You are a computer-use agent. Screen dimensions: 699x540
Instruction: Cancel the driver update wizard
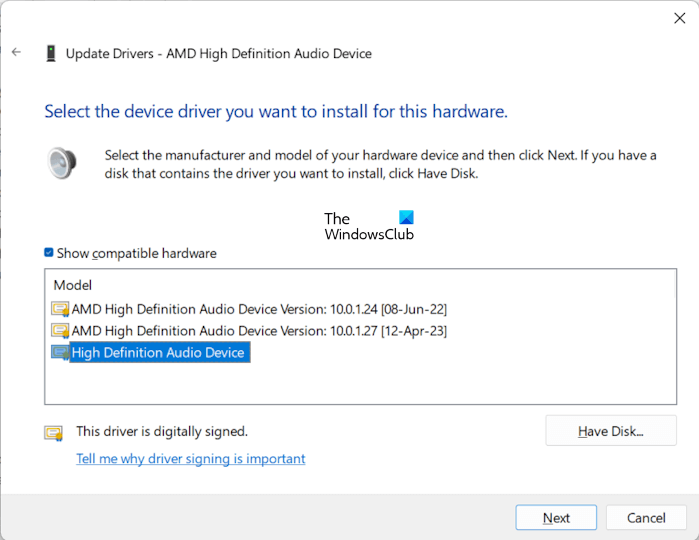646,518
